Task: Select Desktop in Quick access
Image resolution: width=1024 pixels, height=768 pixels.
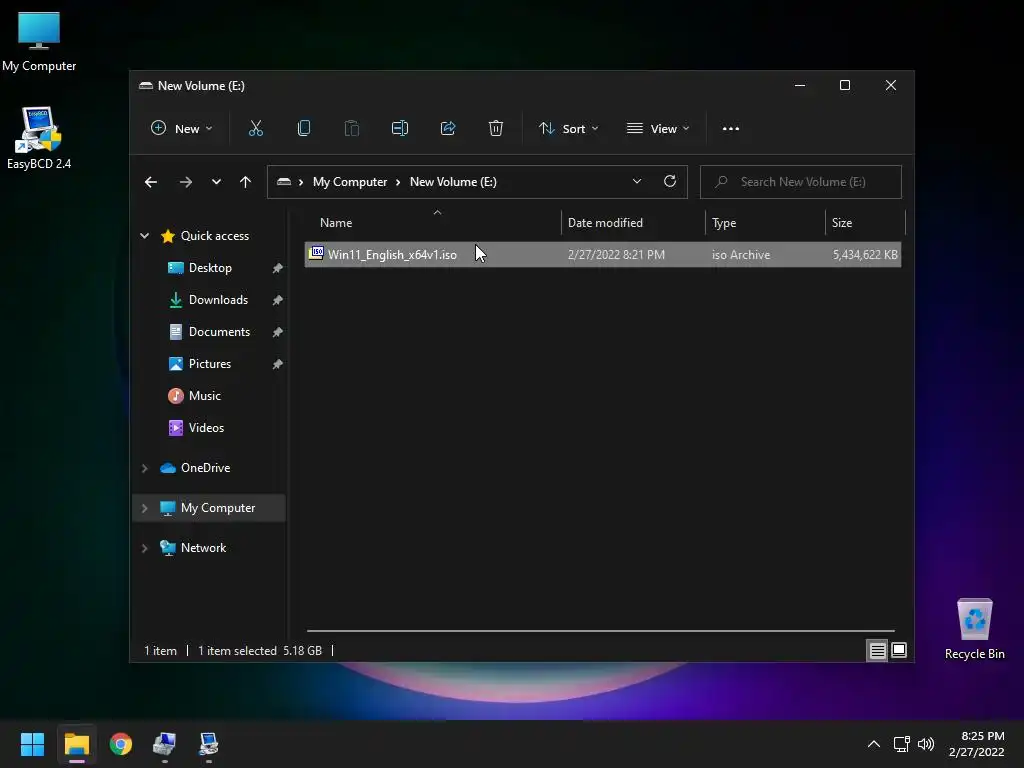Action: [x=210, y=268]
